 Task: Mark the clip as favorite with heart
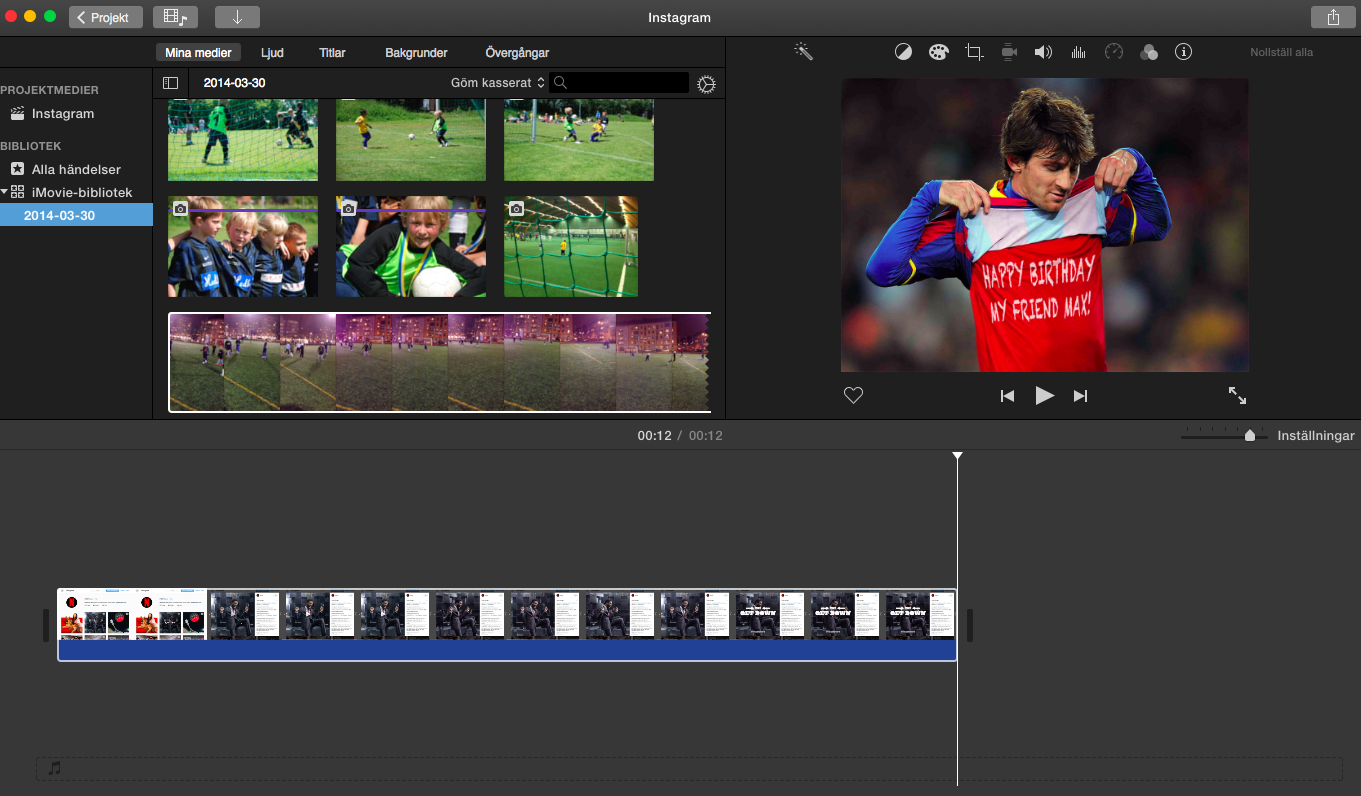click(853, 396)
